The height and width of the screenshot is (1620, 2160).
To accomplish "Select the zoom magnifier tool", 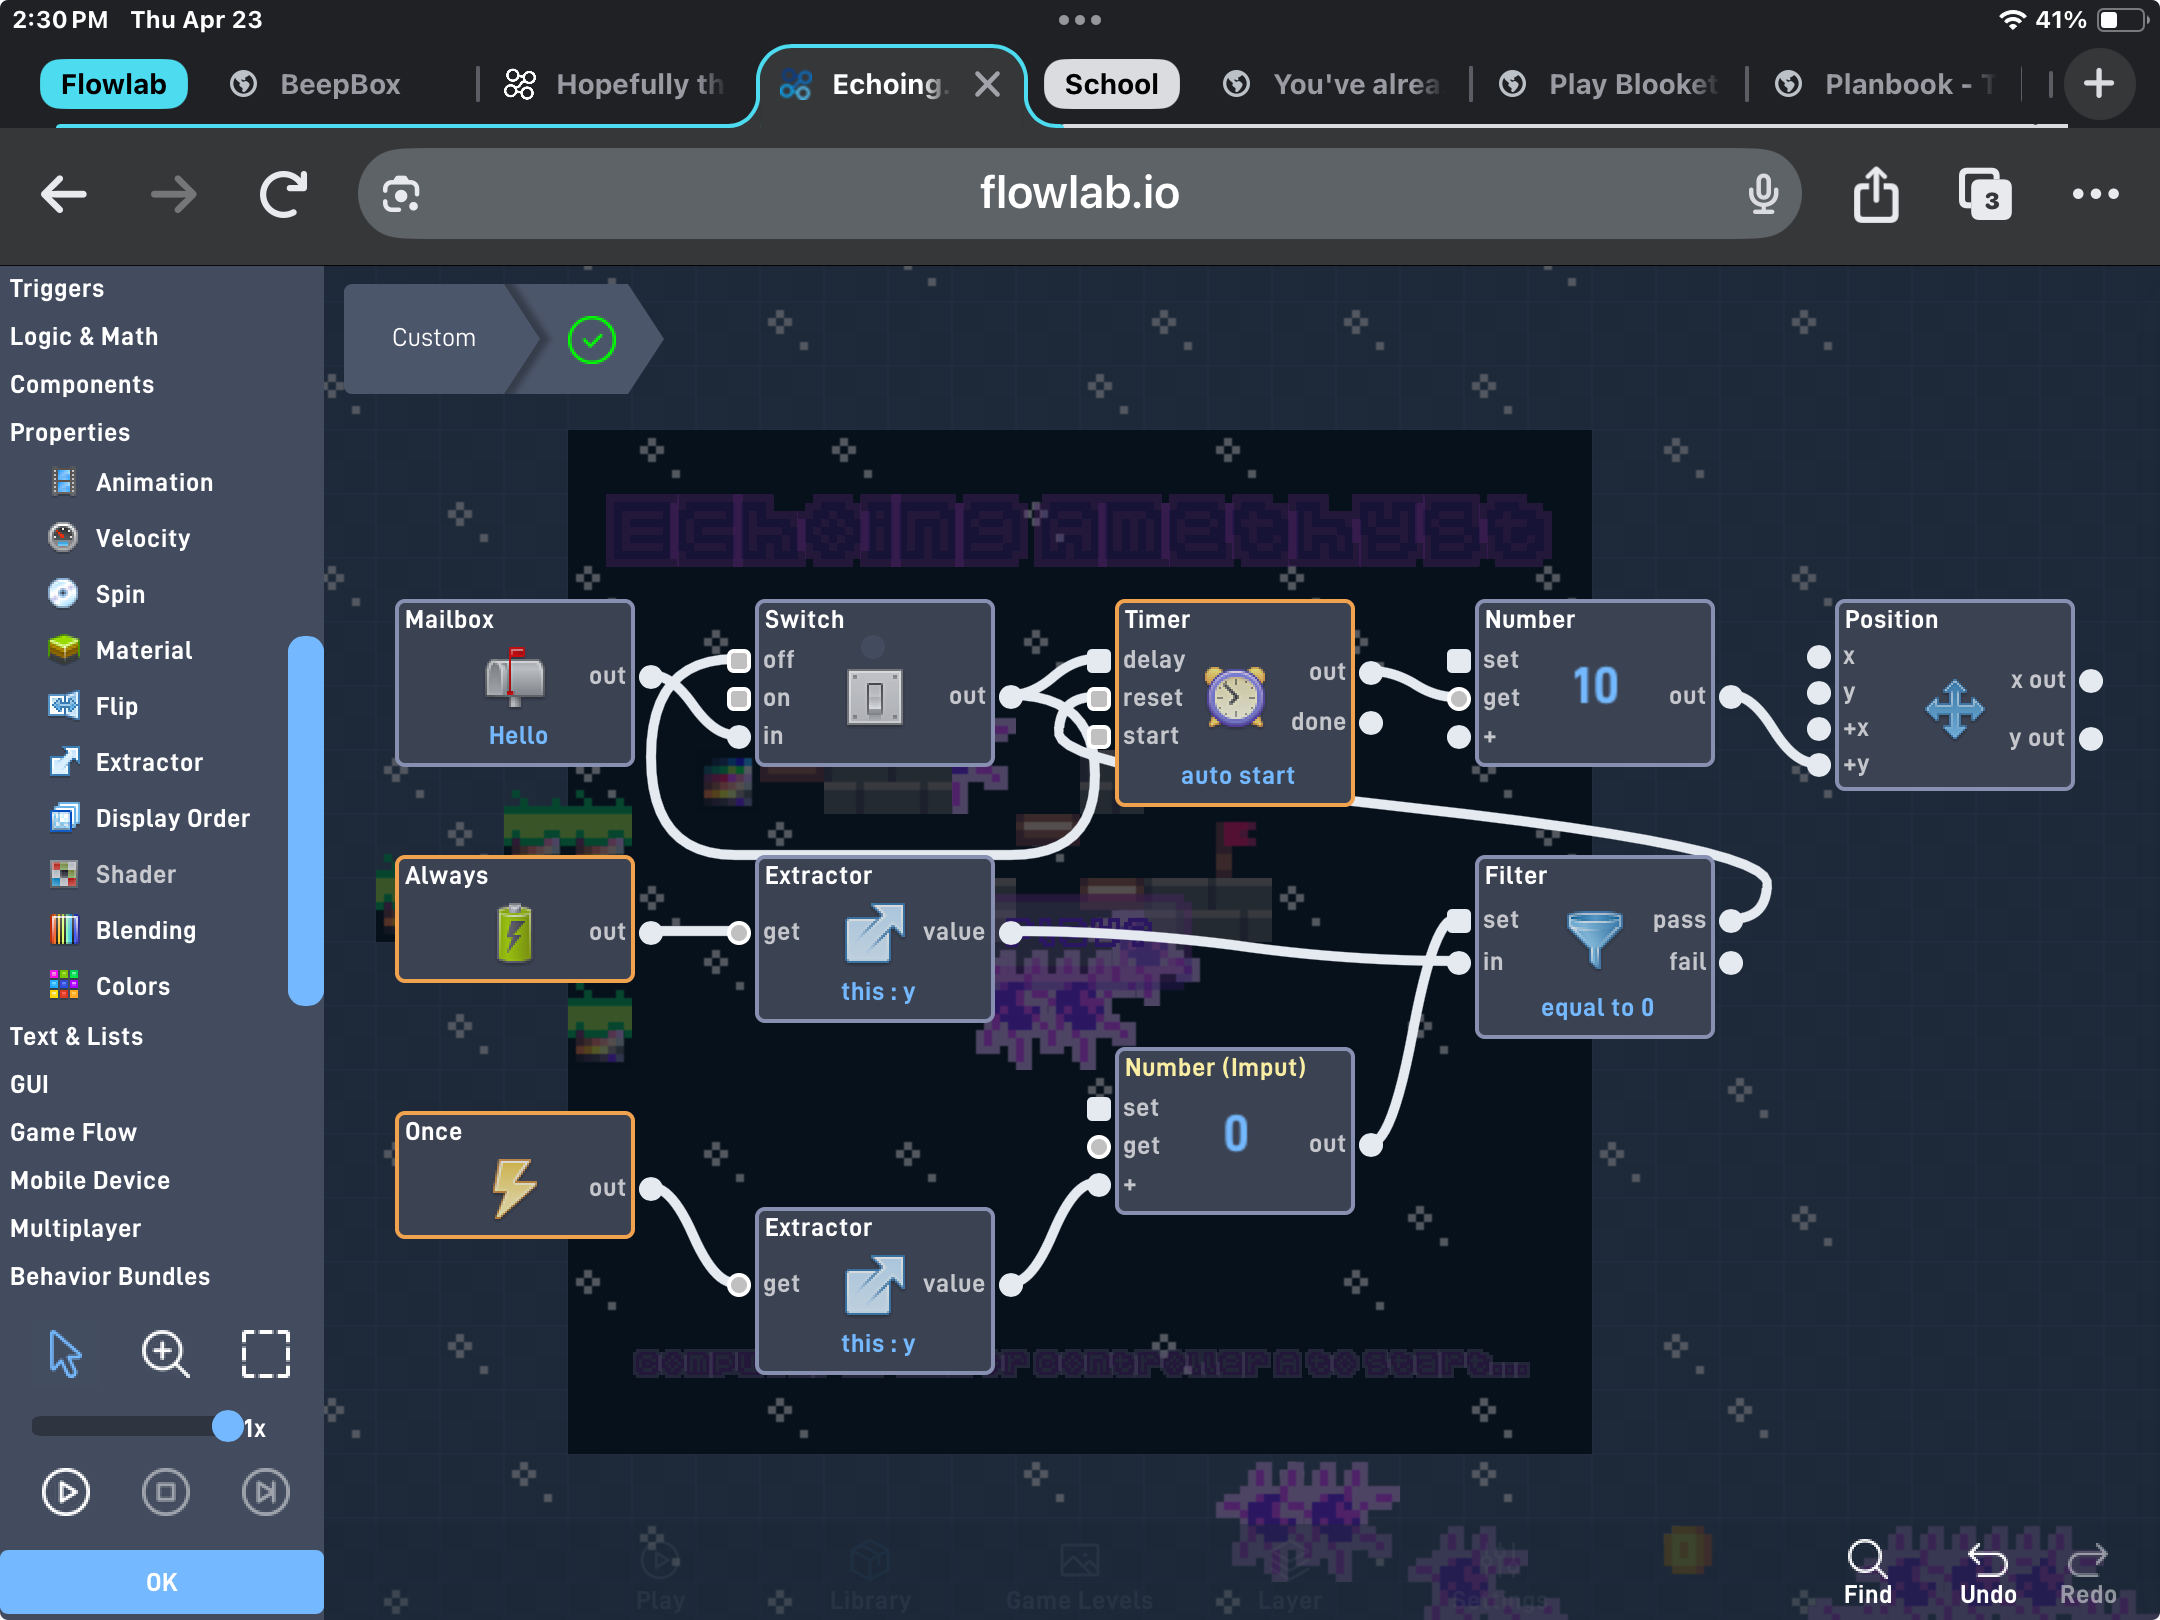I will click(165, 1354).
